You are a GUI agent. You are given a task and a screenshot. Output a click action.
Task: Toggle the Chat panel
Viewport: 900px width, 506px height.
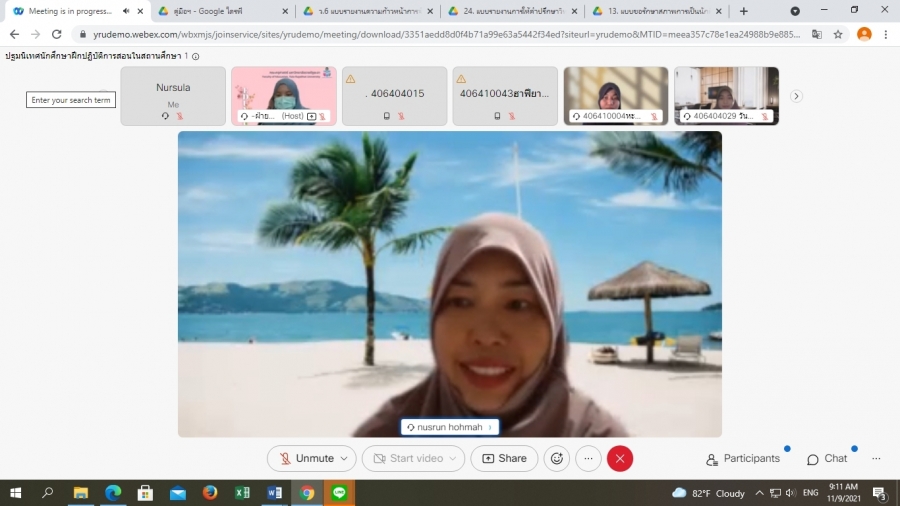point(827,458)
